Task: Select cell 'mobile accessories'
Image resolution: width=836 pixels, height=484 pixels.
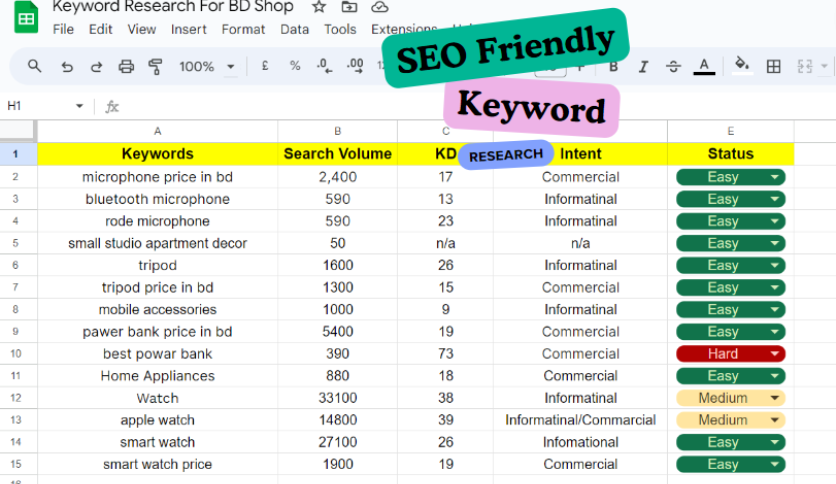Action: coord(157,309)
